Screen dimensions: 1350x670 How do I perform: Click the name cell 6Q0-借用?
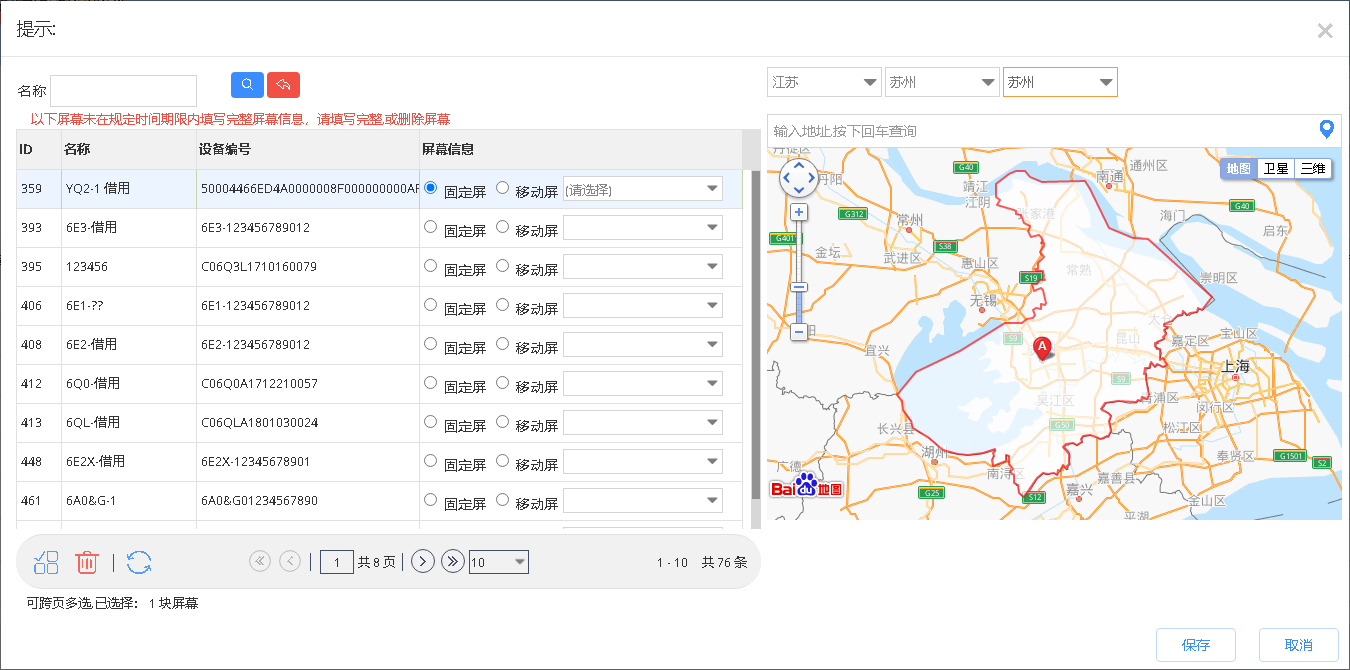(x=93, y=384)
